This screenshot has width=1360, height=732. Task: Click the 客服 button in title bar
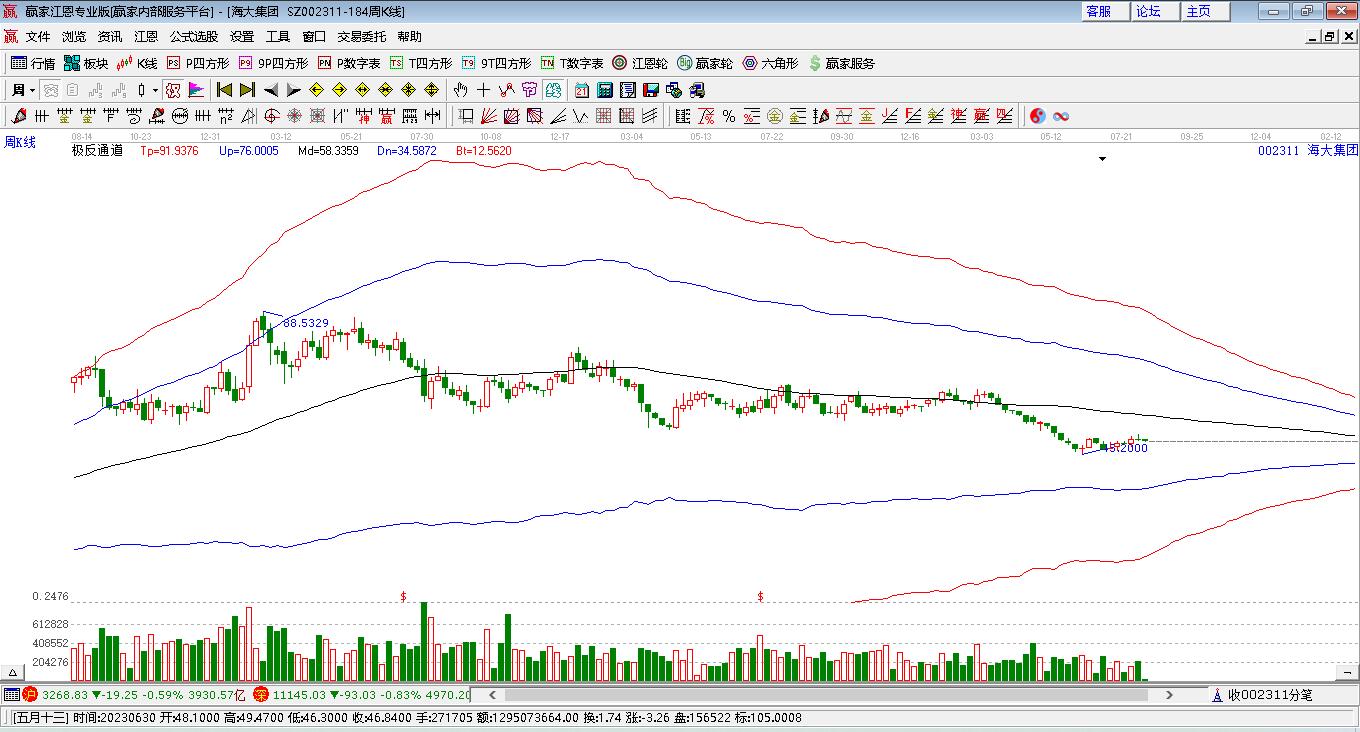pyautogui.click(x=1098, y=11)
